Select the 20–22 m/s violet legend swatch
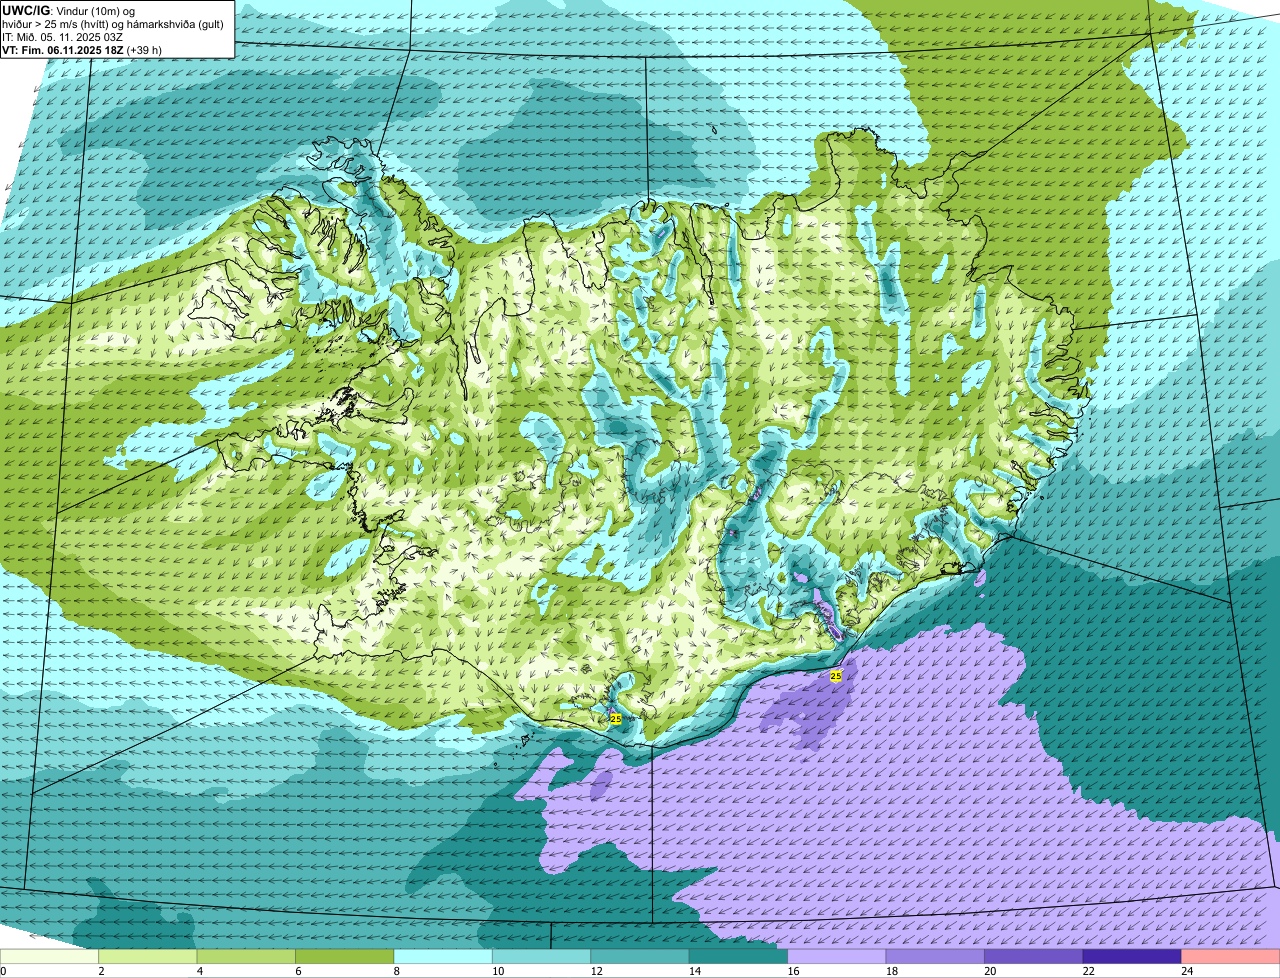Screen dimensions: 1280x978 click(1034, 956)
